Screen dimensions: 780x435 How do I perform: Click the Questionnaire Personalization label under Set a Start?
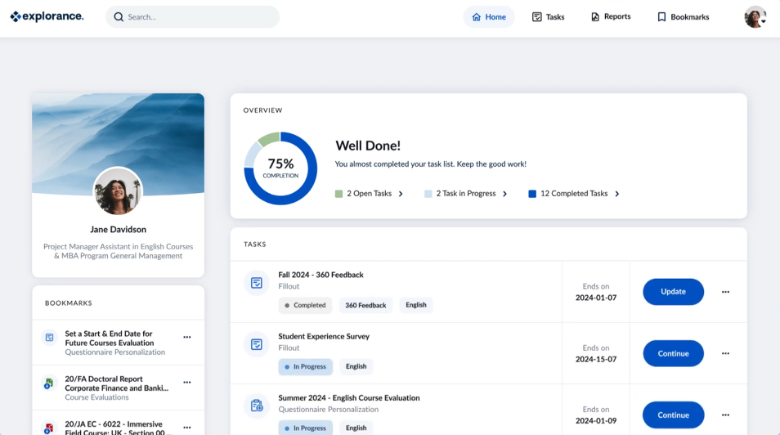(x=115, y=352)
